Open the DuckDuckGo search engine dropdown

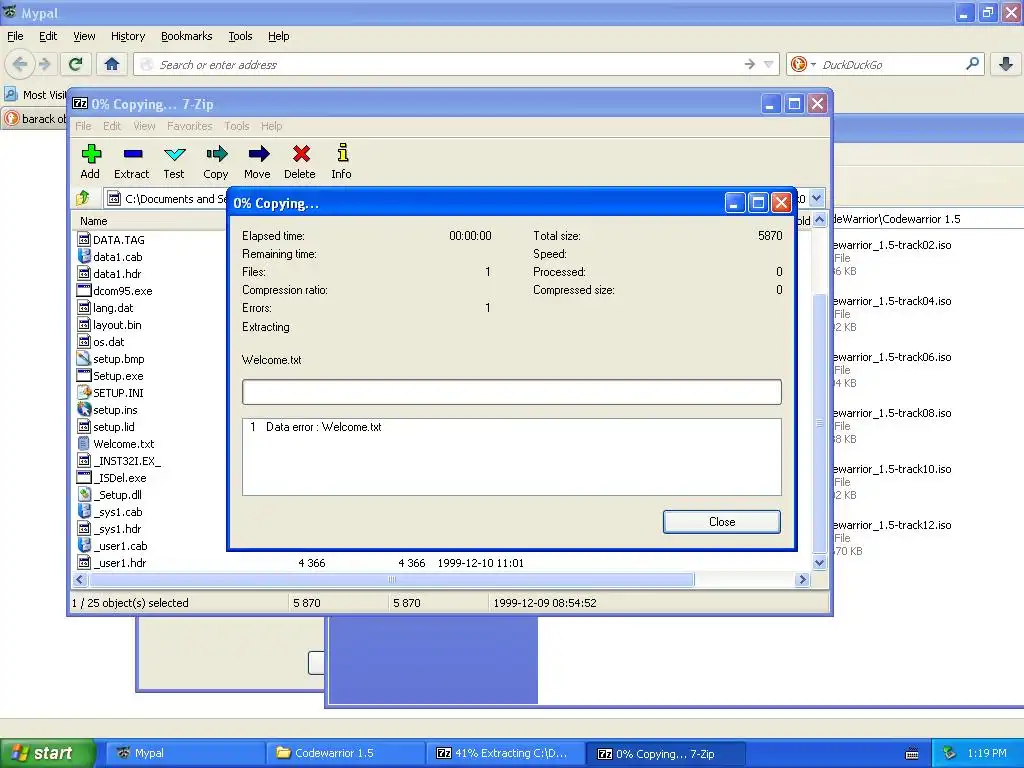(813, 64)
